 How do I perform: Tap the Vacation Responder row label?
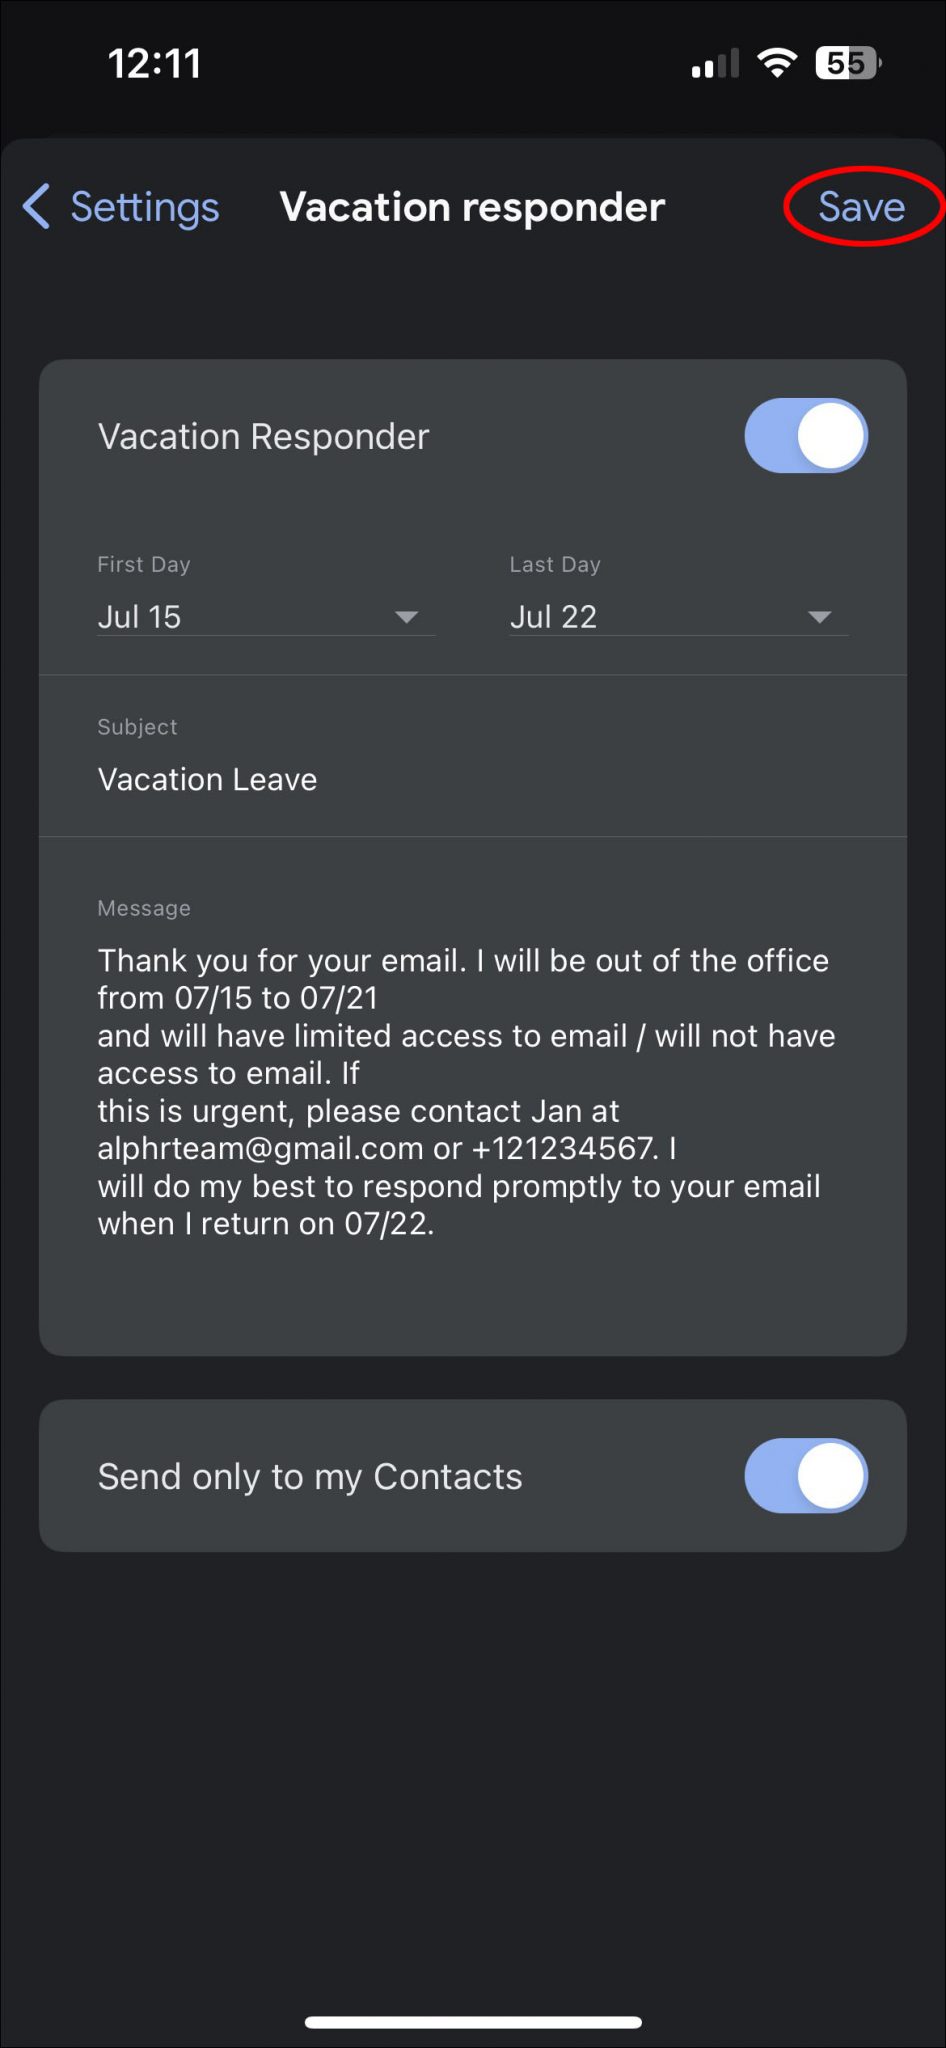(263, 436)
